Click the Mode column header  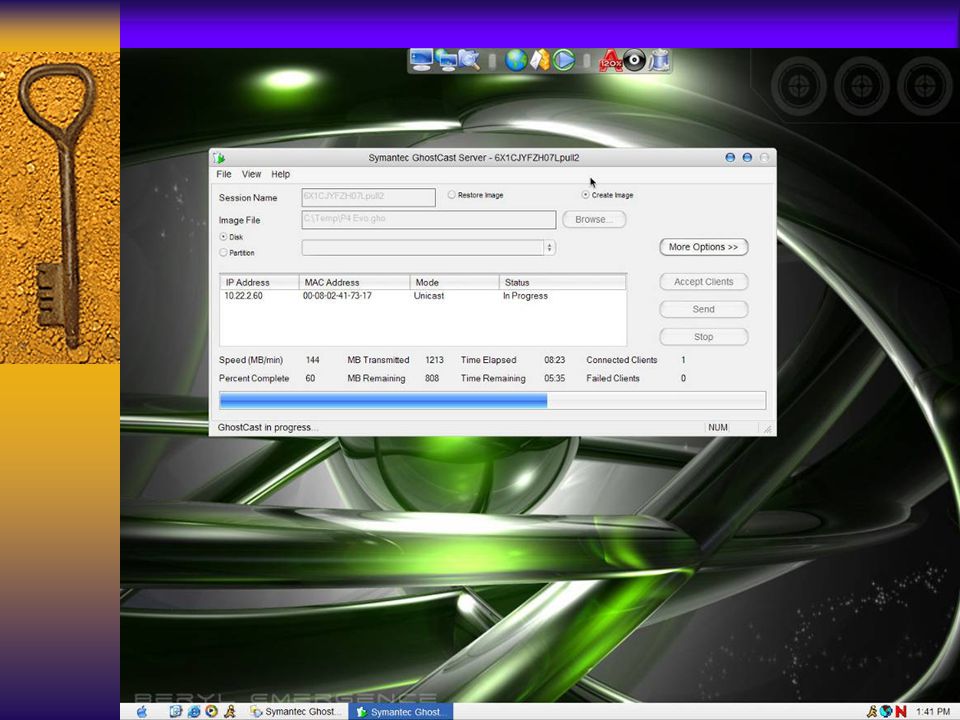click(x=454, y=282)
